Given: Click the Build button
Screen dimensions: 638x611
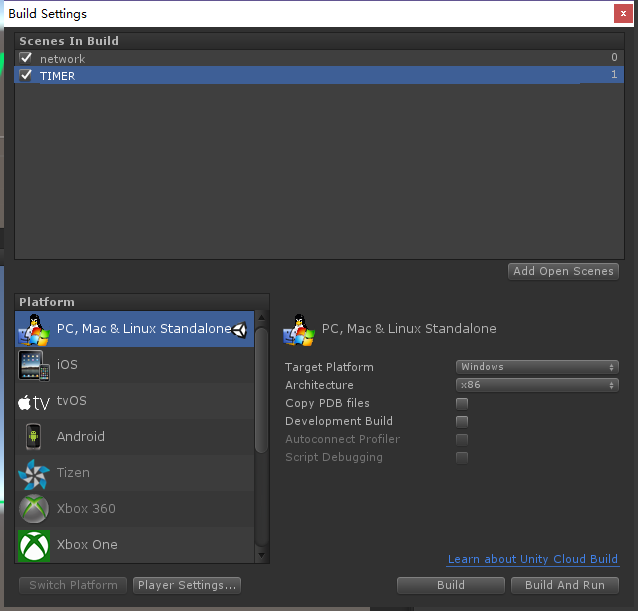Looking at the screenshot, I should pyautogui.click(x=451, y=585).
